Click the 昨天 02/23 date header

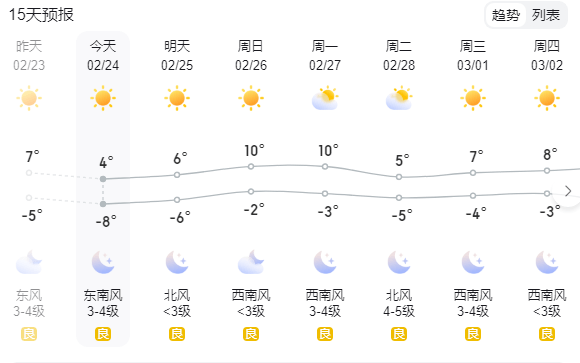(29, 56)
